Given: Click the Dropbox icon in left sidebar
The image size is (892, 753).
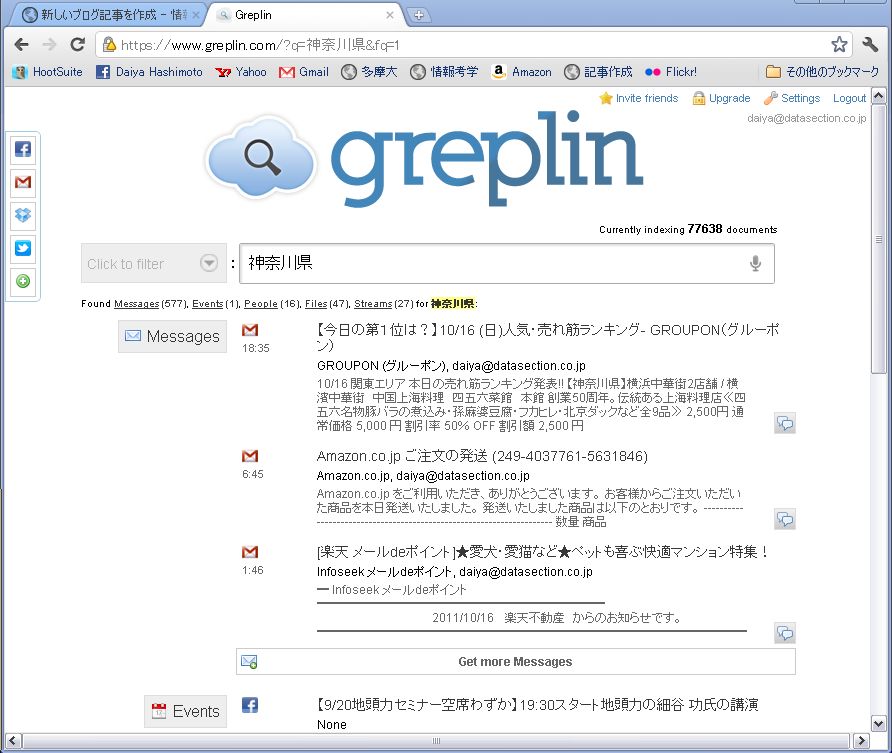Looking at the screenshot, I should click(23, 215).
